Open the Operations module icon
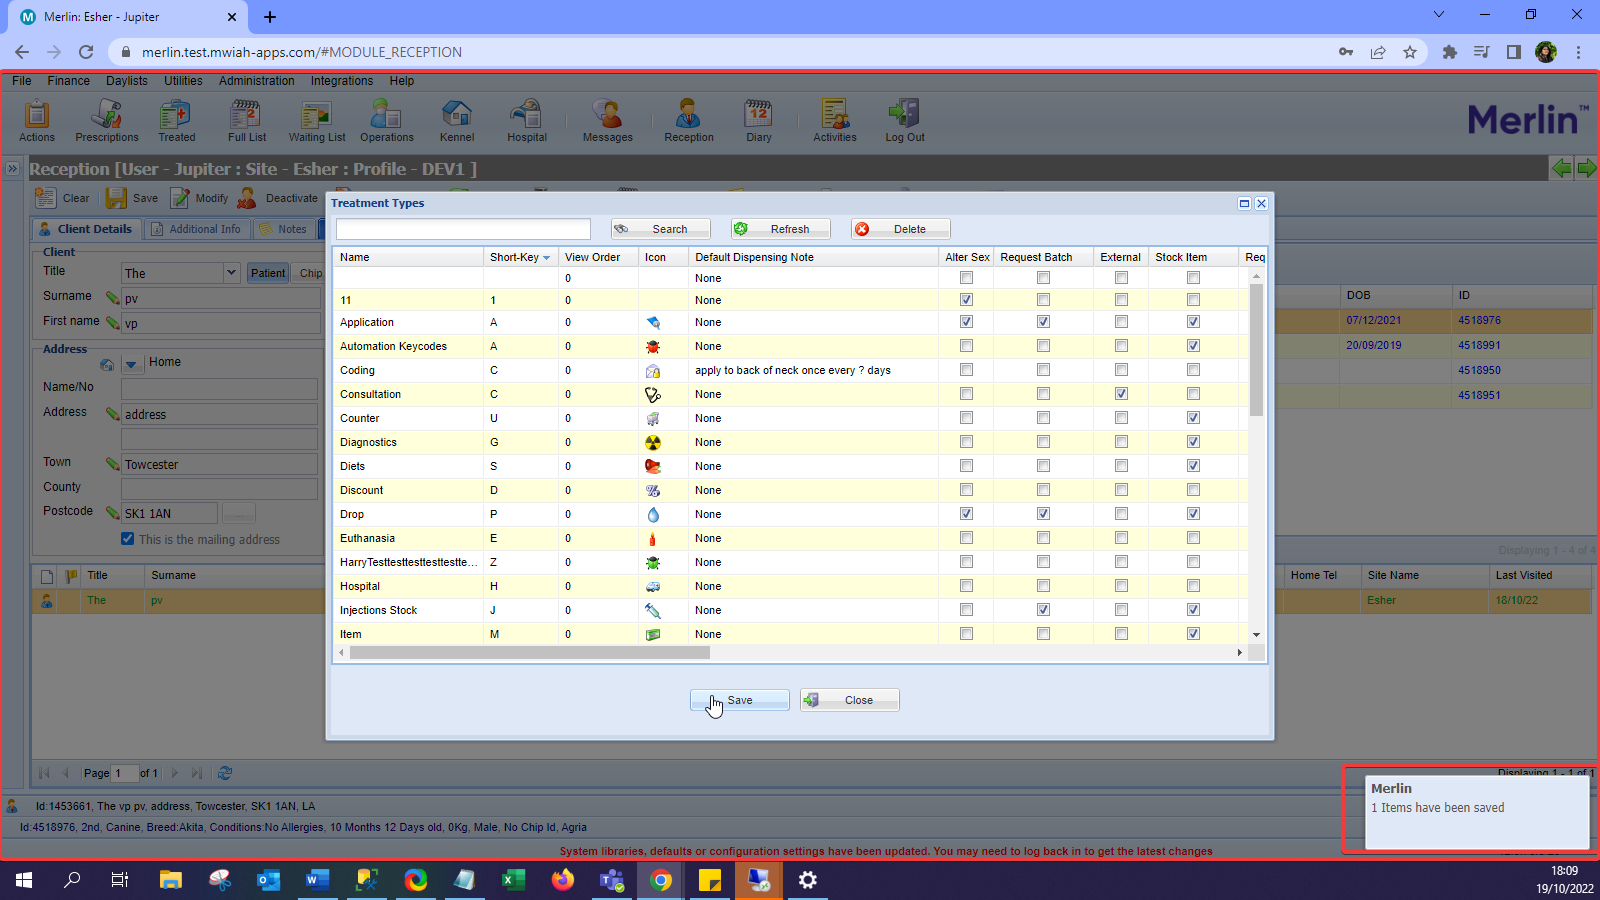This screenshot has height=900, width=1600. (387, 120)
